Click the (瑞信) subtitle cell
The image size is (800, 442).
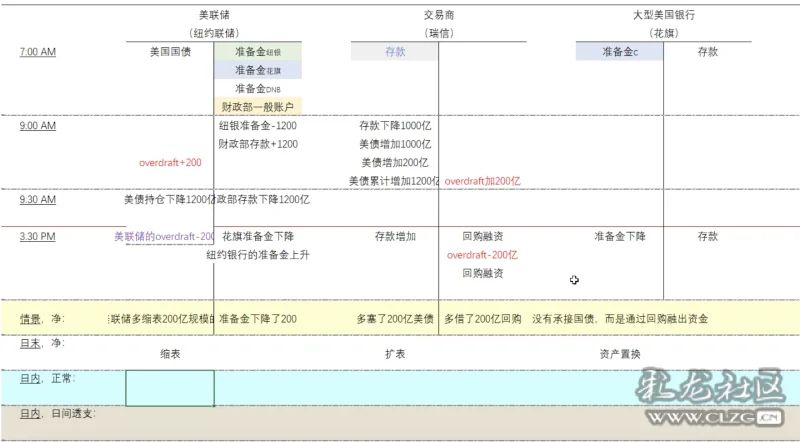[x=439, y=33]
